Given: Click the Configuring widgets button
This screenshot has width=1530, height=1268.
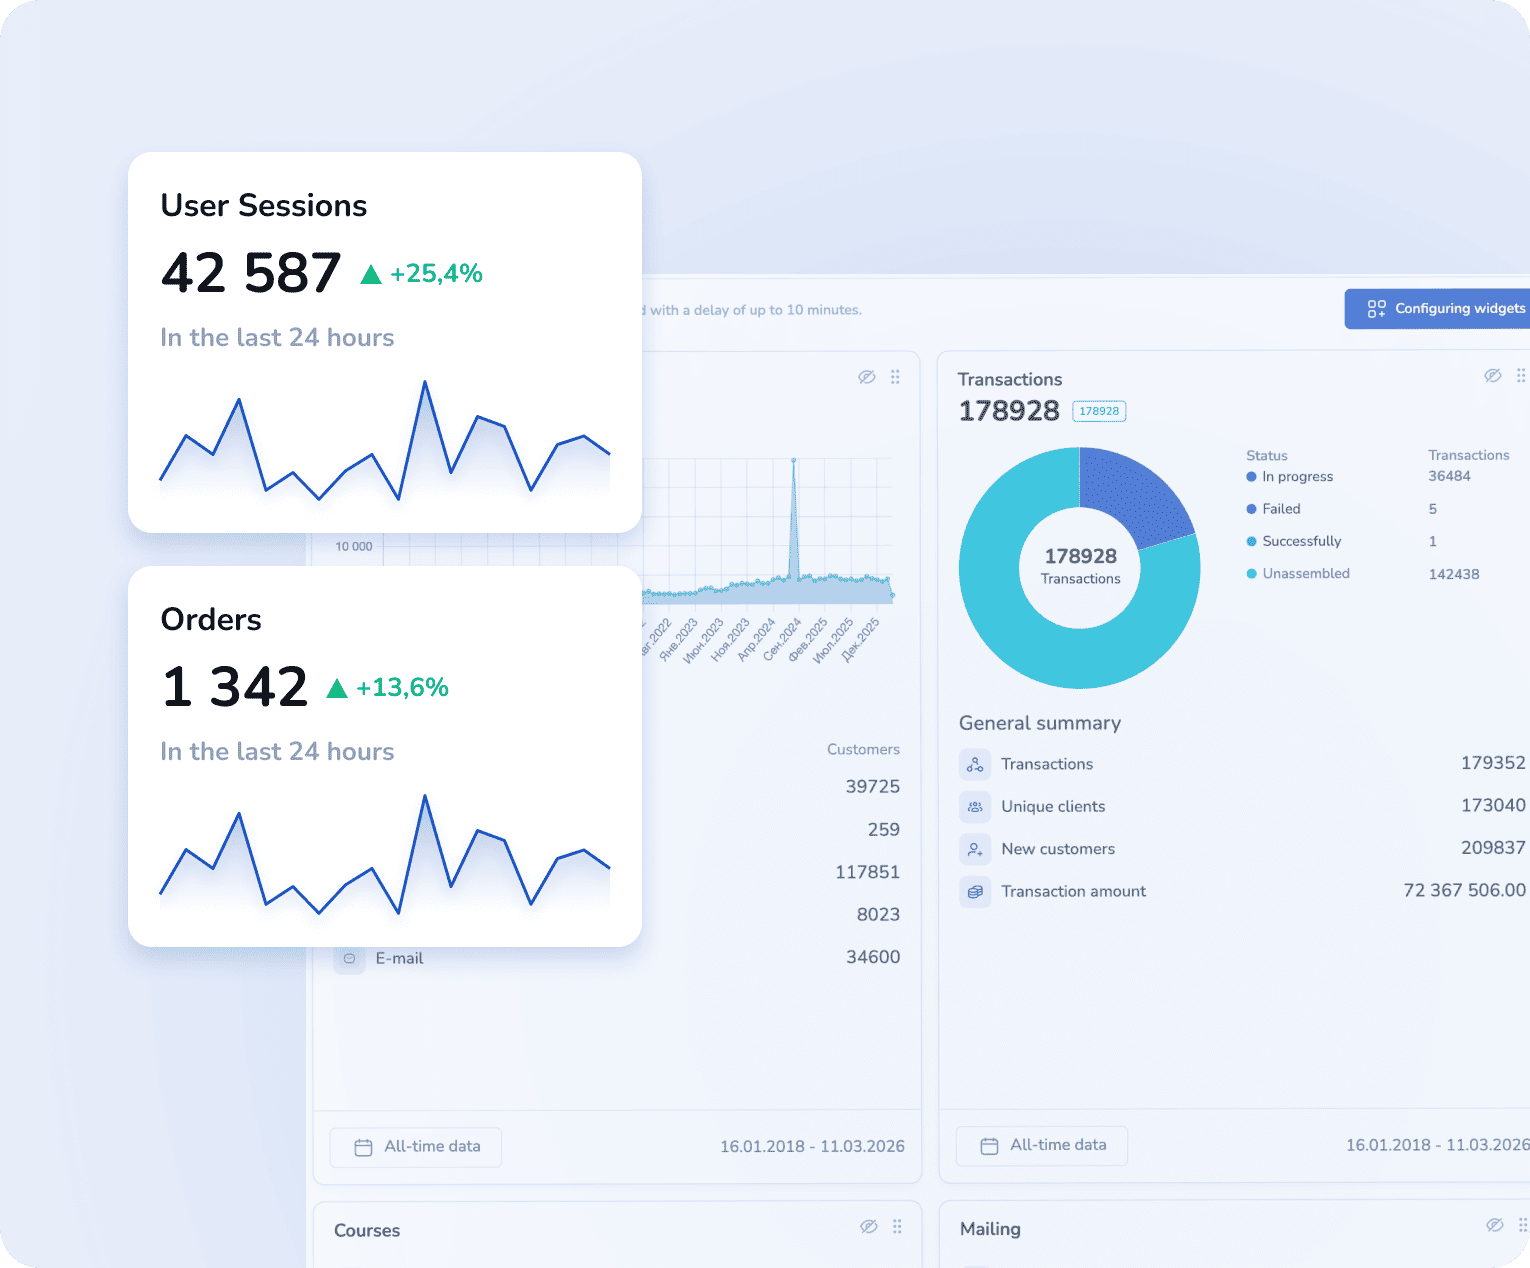Looking at the screenshot, I should point(1449,308).
